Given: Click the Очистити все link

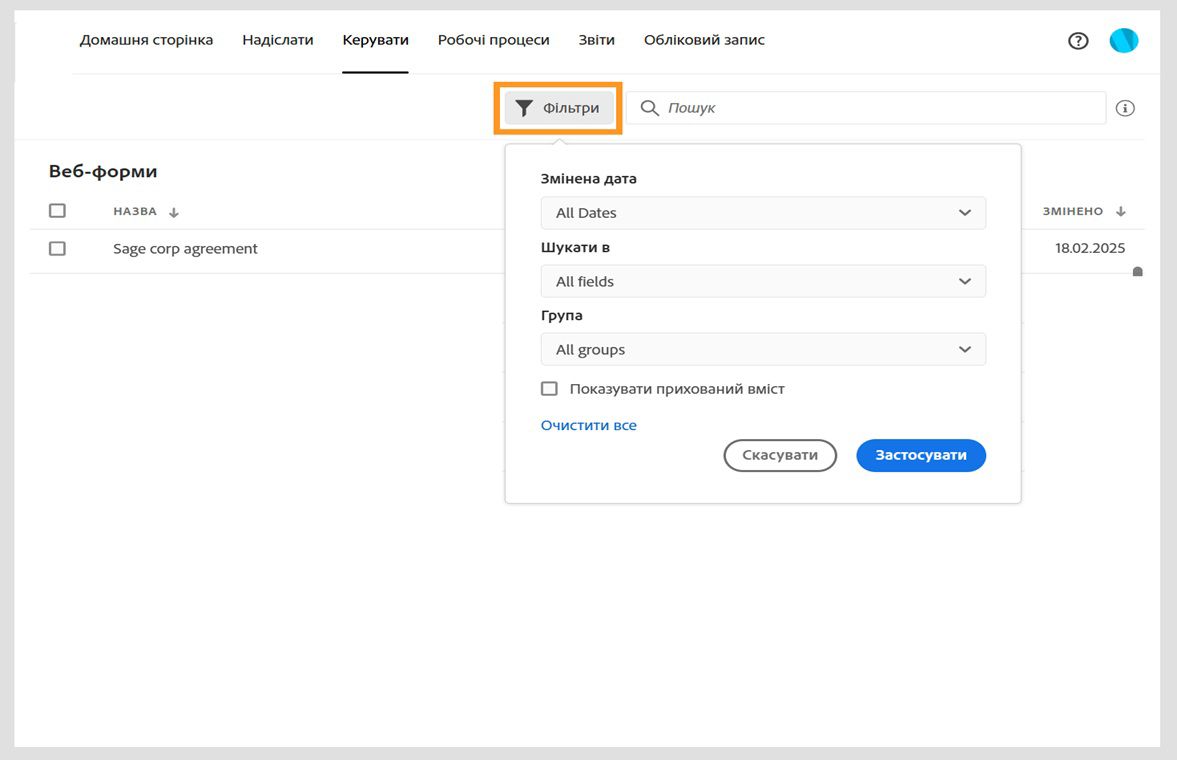Looking at the screenshot, I should [588, 425].
